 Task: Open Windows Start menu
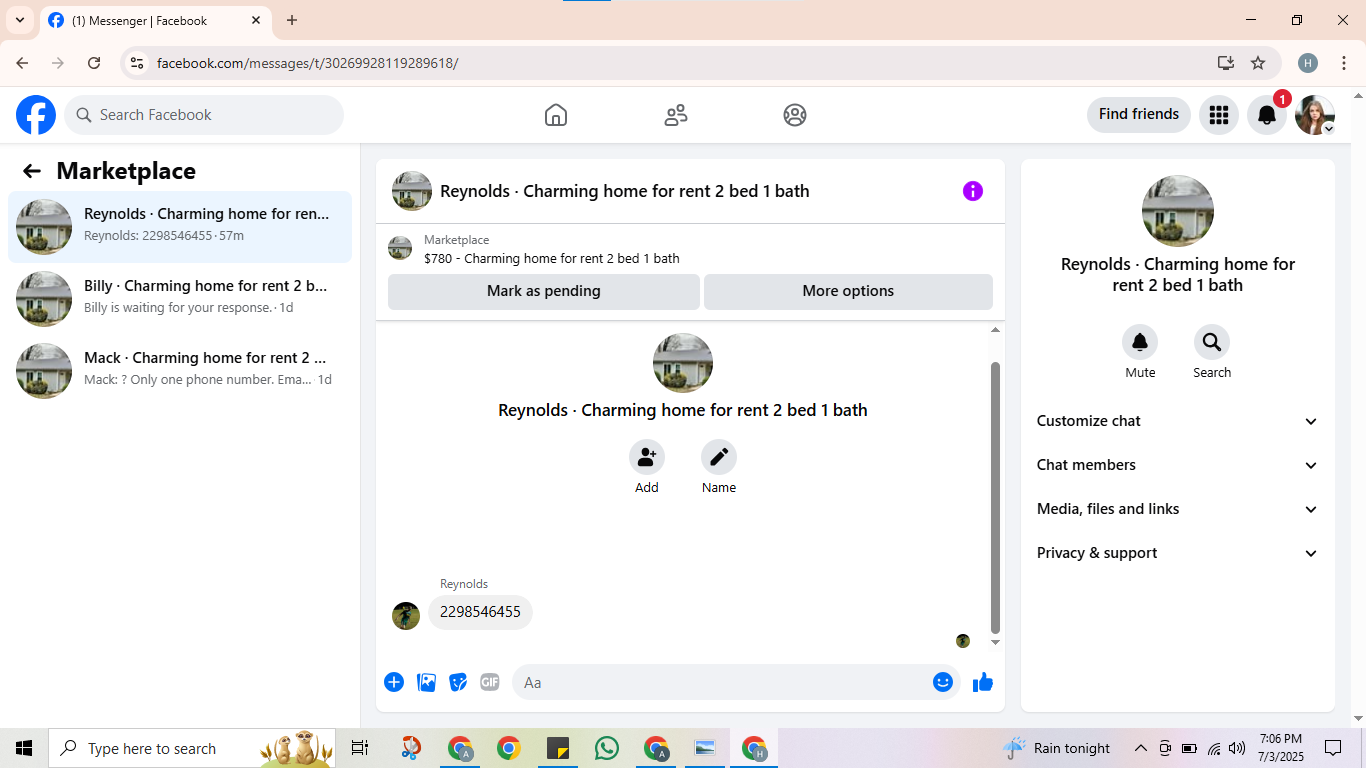click(24, 748)
